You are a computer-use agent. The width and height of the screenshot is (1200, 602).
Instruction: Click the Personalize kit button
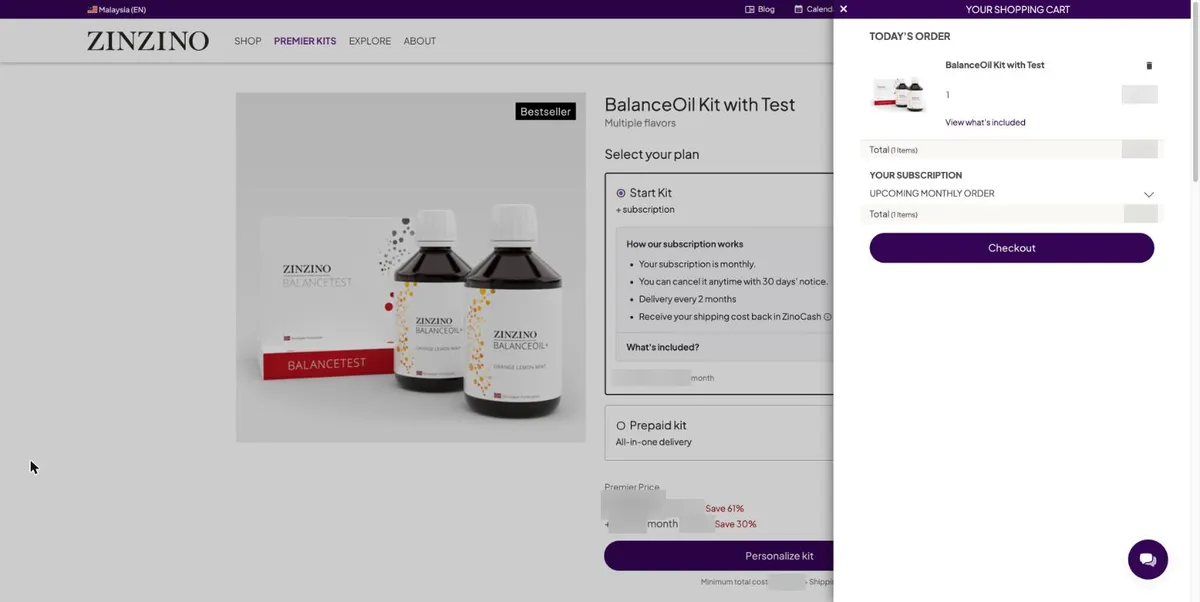(x=718, y=556)
